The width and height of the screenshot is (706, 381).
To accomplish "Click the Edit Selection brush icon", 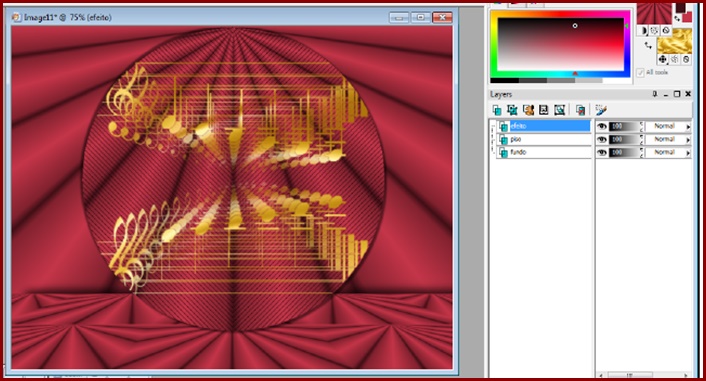I will (601, 109).
